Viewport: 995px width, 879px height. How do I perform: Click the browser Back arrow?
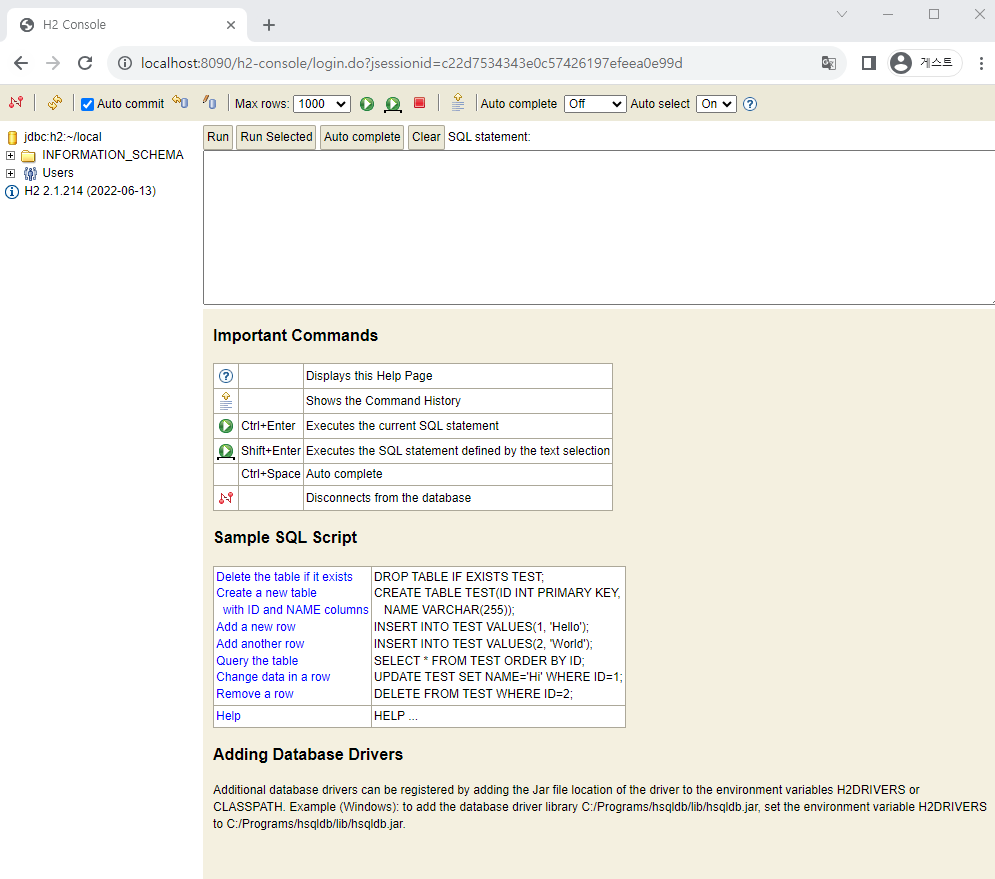click(21, 63)
